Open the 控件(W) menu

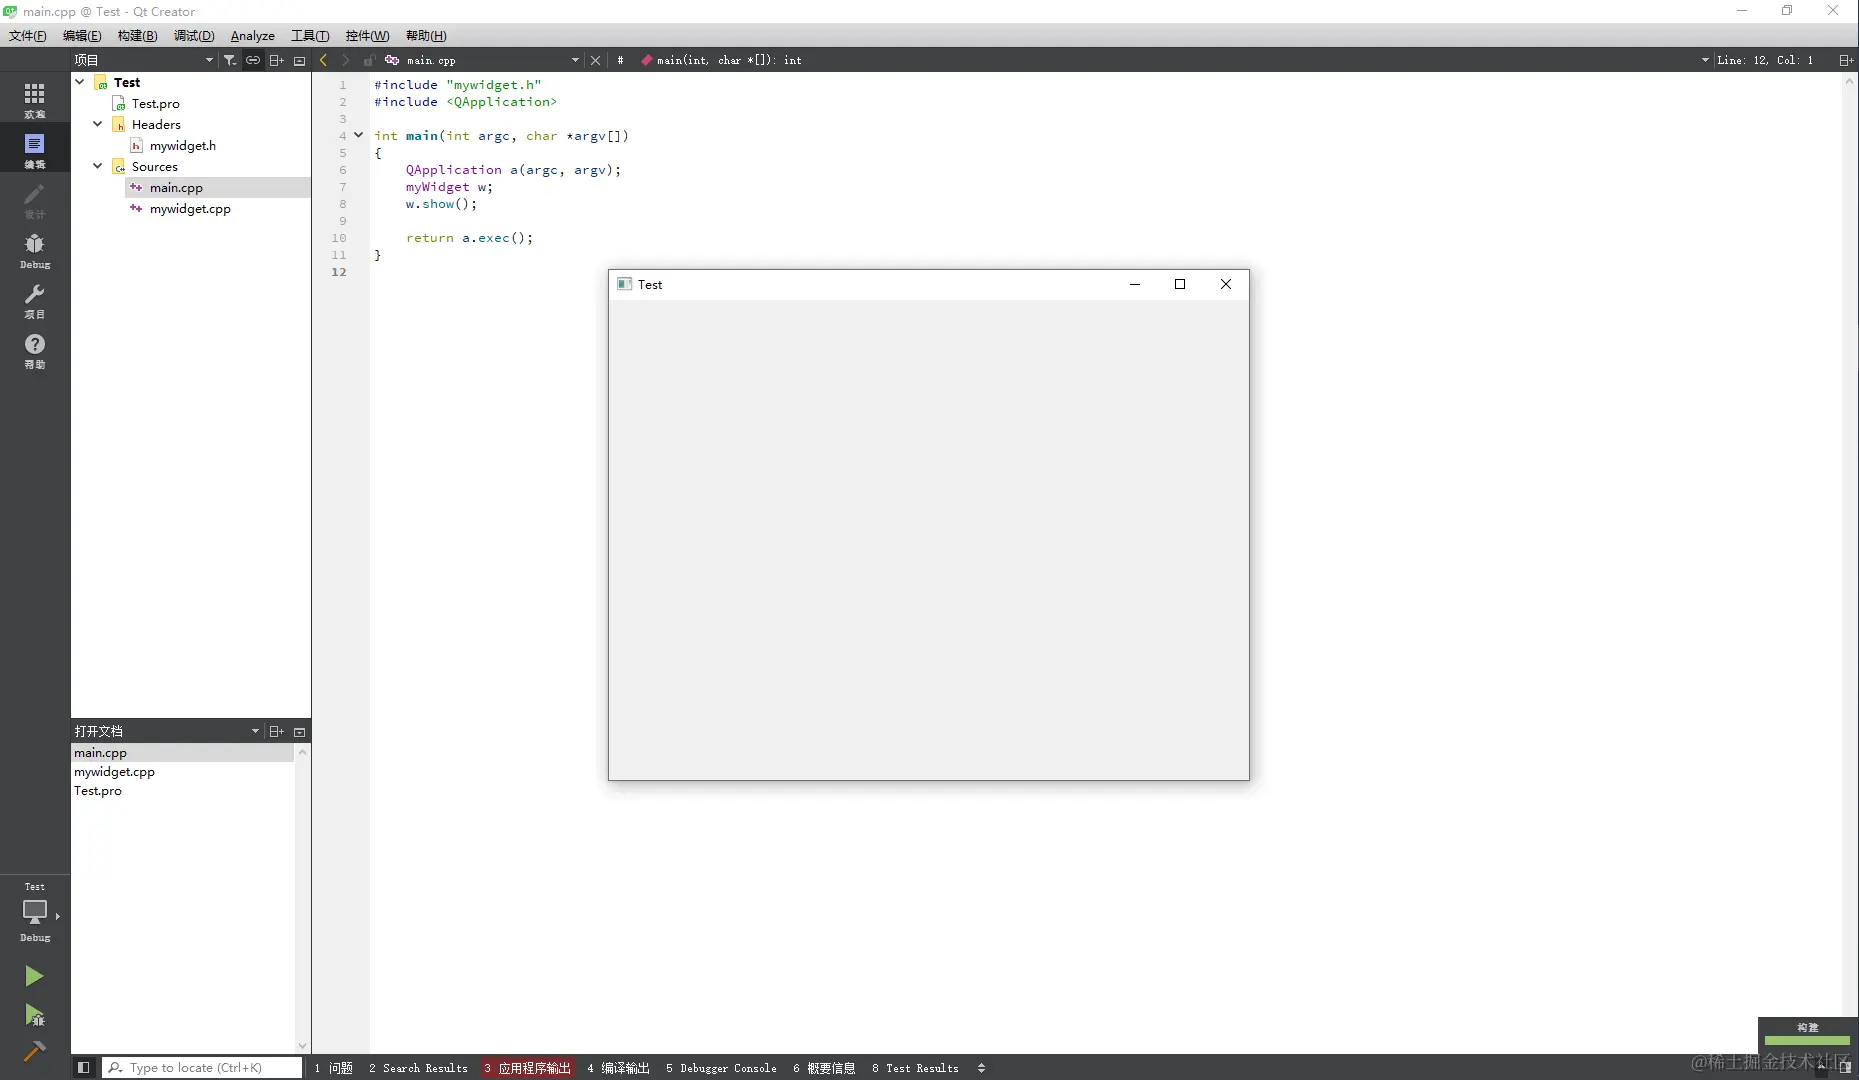367,36
